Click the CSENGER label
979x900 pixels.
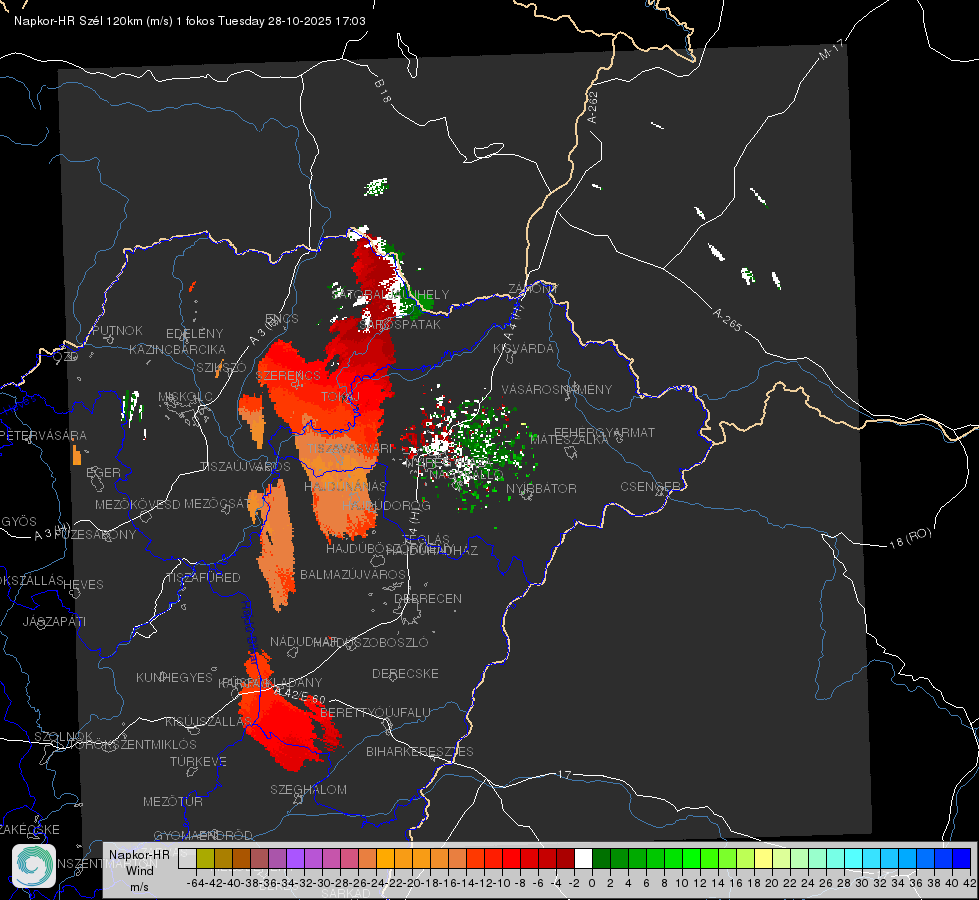[650, 486]
